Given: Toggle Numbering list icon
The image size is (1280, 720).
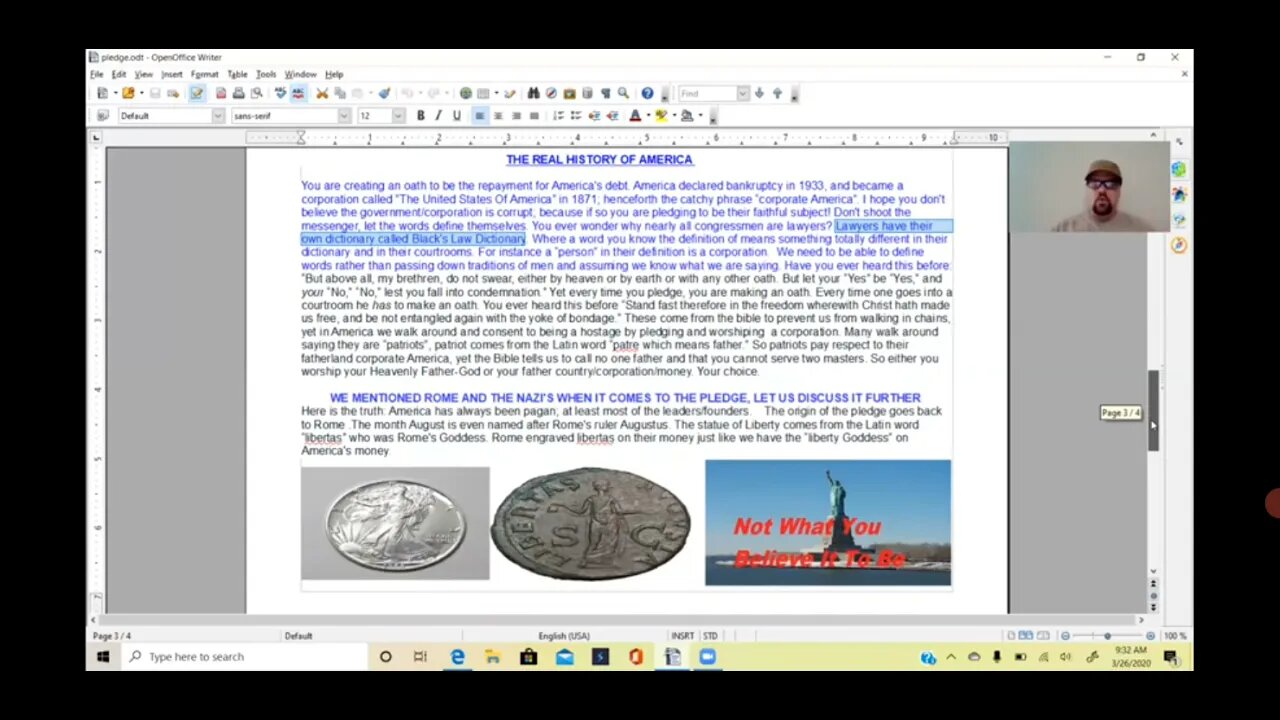Looking at the screenshot, I should [558, 116].
